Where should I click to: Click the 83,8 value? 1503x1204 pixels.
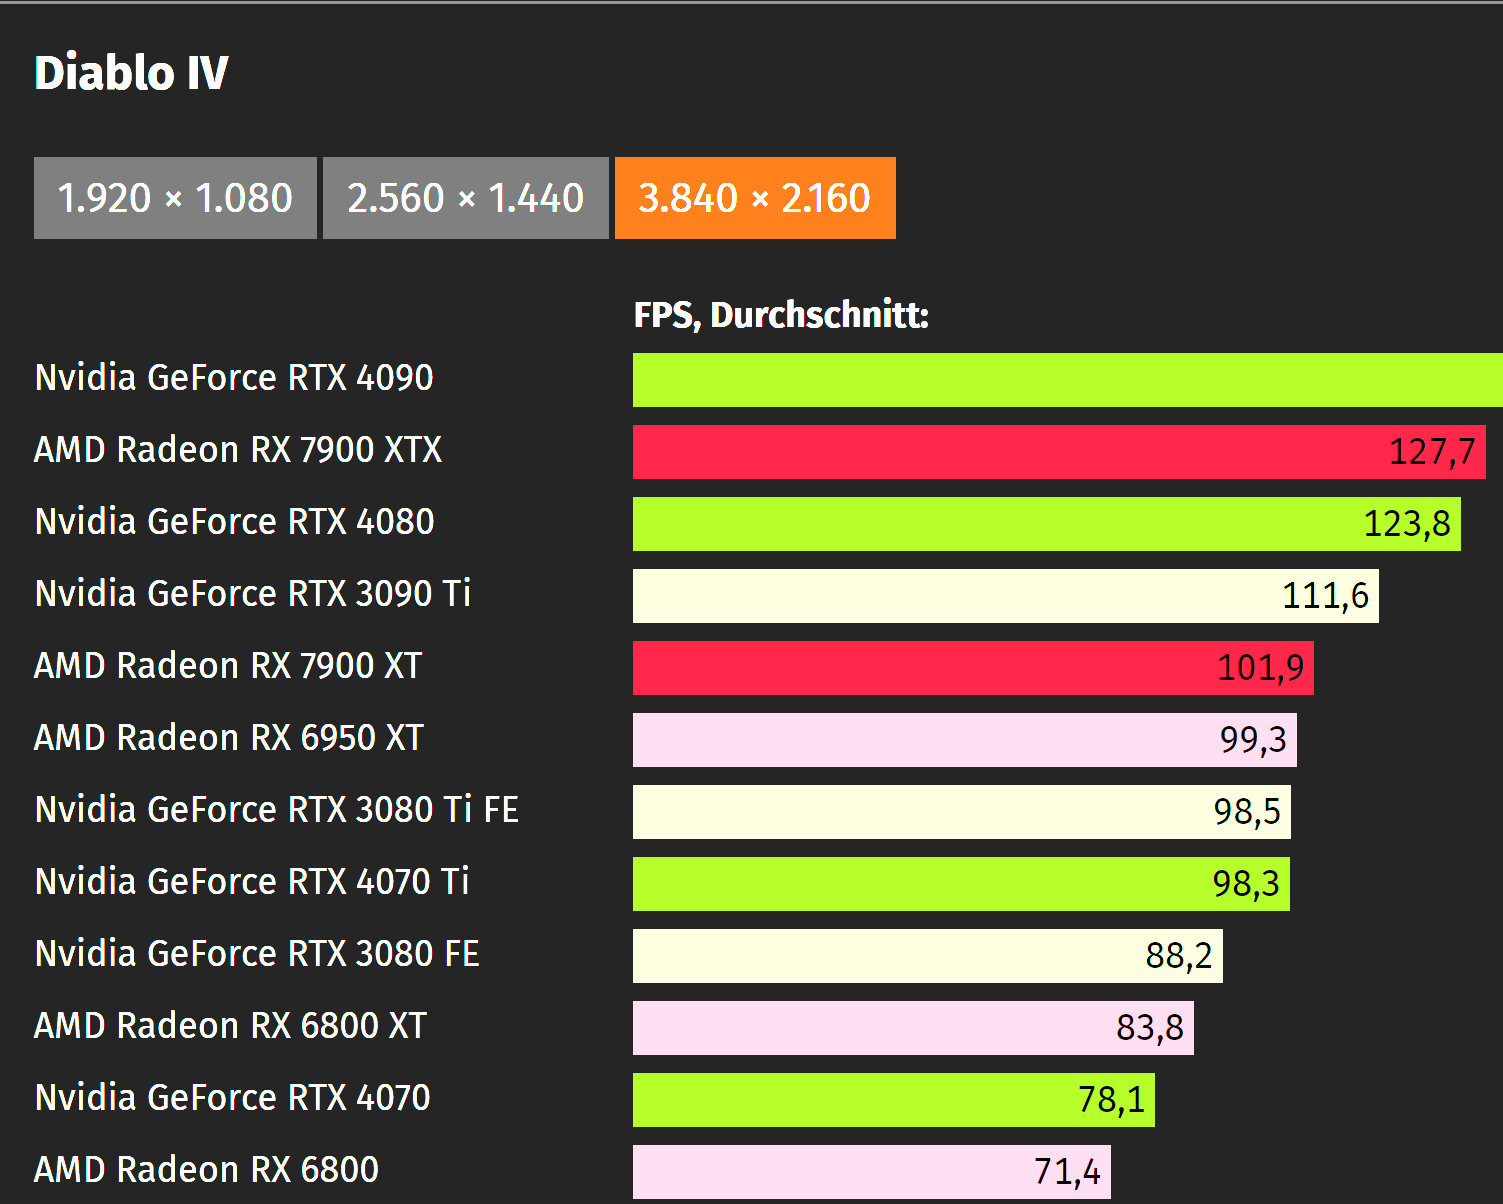(1150, 1028)
